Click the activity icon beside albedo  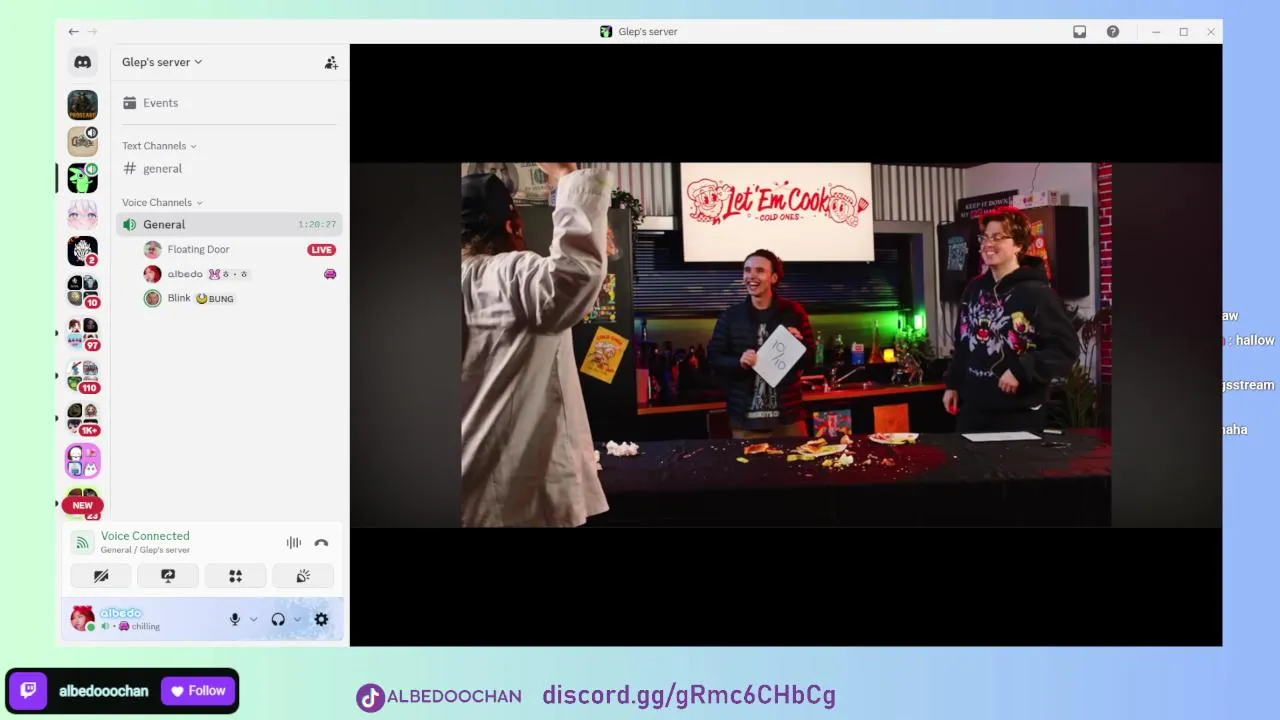coord(330,274)
